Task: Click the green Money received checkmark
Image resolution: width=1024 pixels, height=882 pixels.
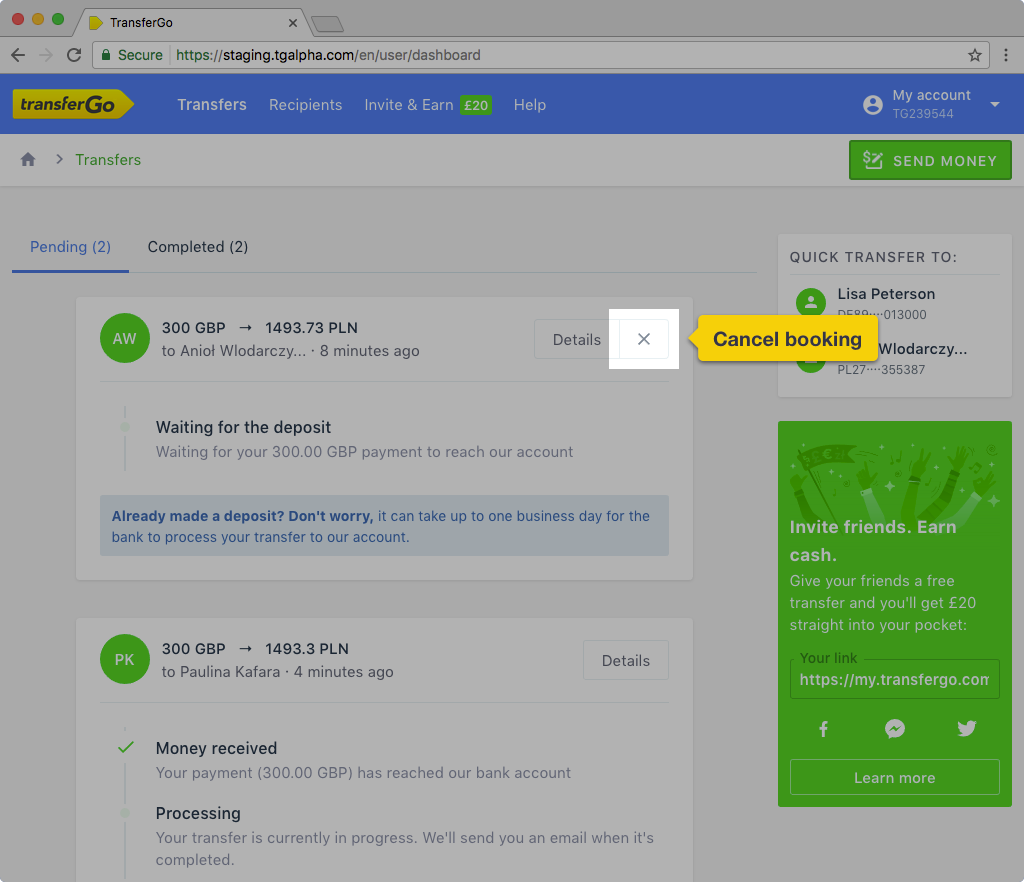Action: pos(125,747)
